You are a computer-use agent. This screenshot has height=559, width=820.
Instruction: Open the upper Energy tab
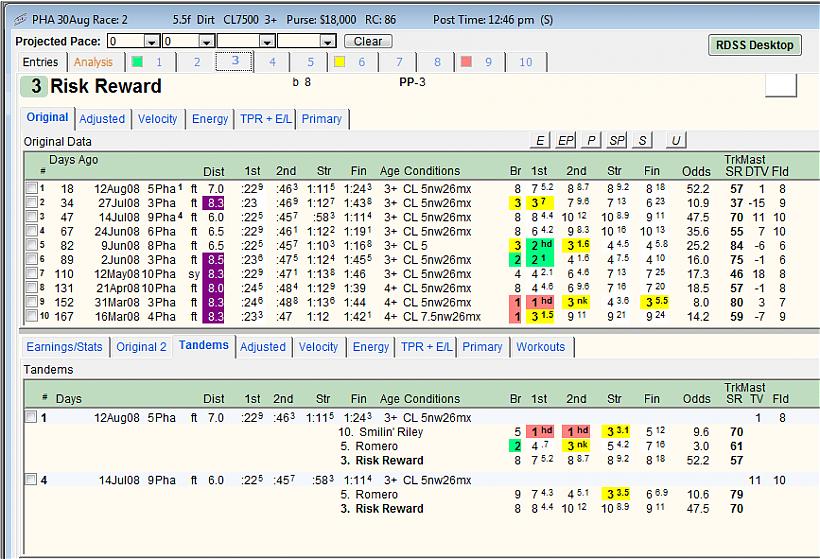tap(210, 119)
